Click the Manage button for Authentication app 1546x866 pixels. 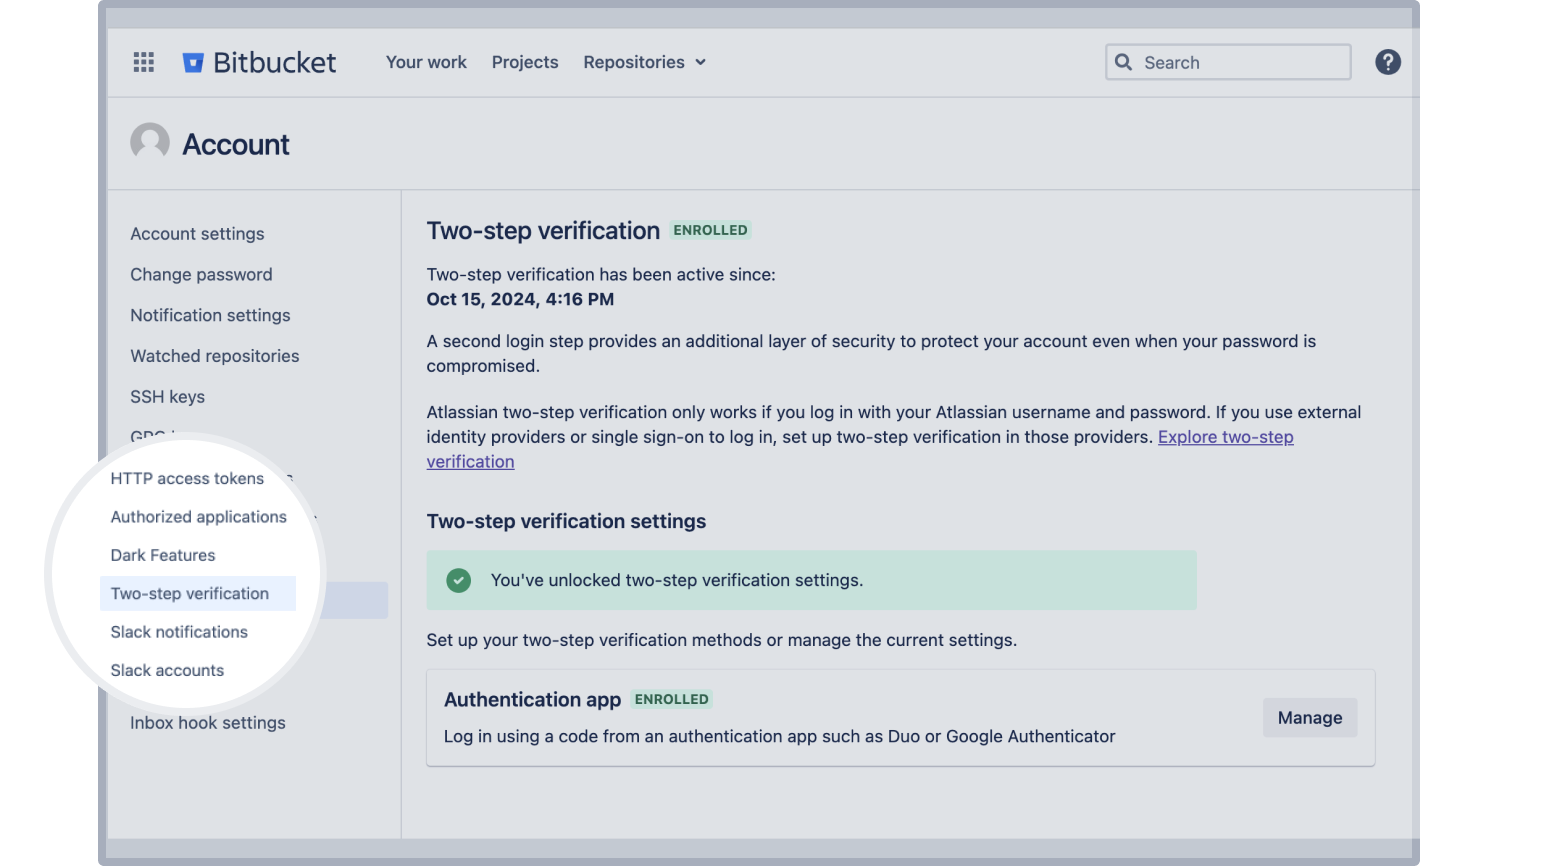click(1309, 717)
